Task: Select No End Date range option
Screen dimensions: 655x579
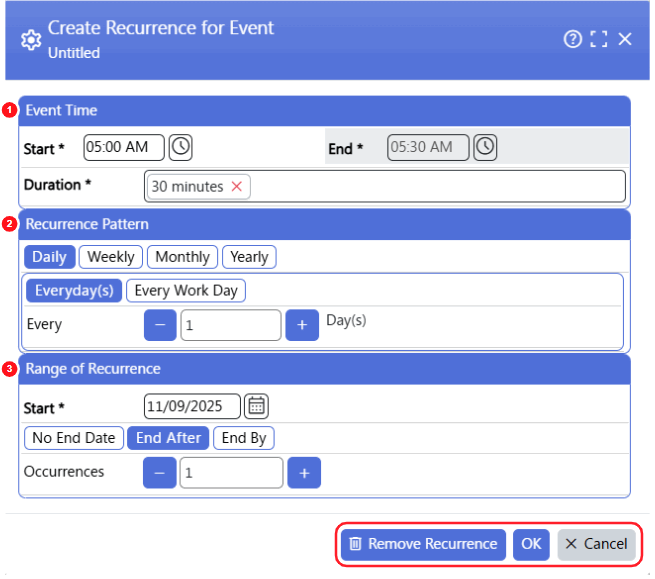Action: pyautogui.click(x=74, y=438)
